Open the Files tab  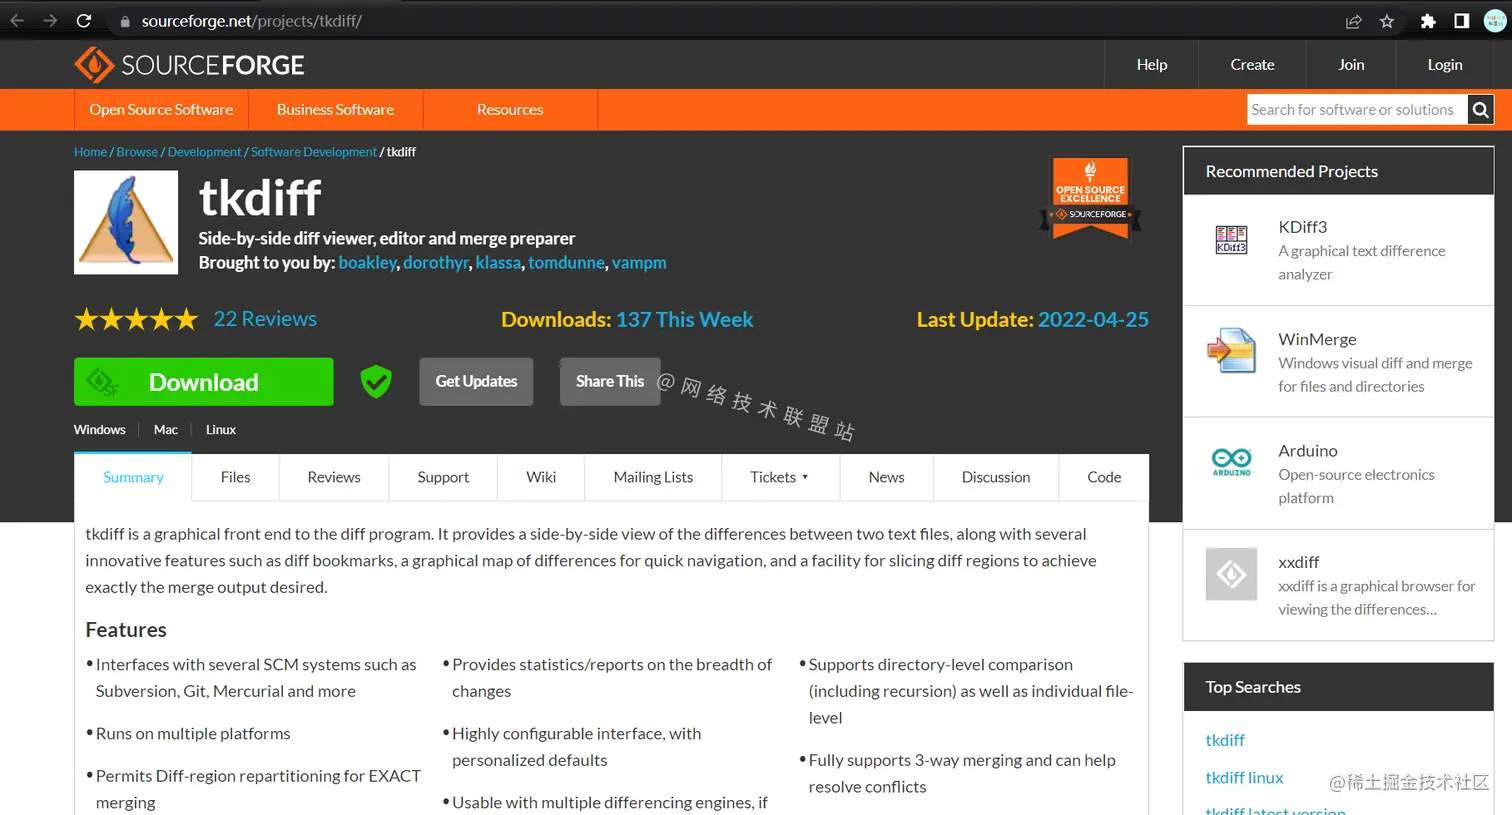pyautogui.click(x=236, y=478)
